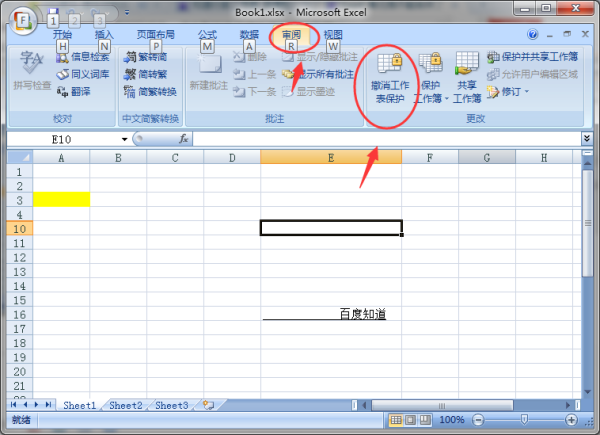Click Insert Worksheet tab icon

point(209,405)
